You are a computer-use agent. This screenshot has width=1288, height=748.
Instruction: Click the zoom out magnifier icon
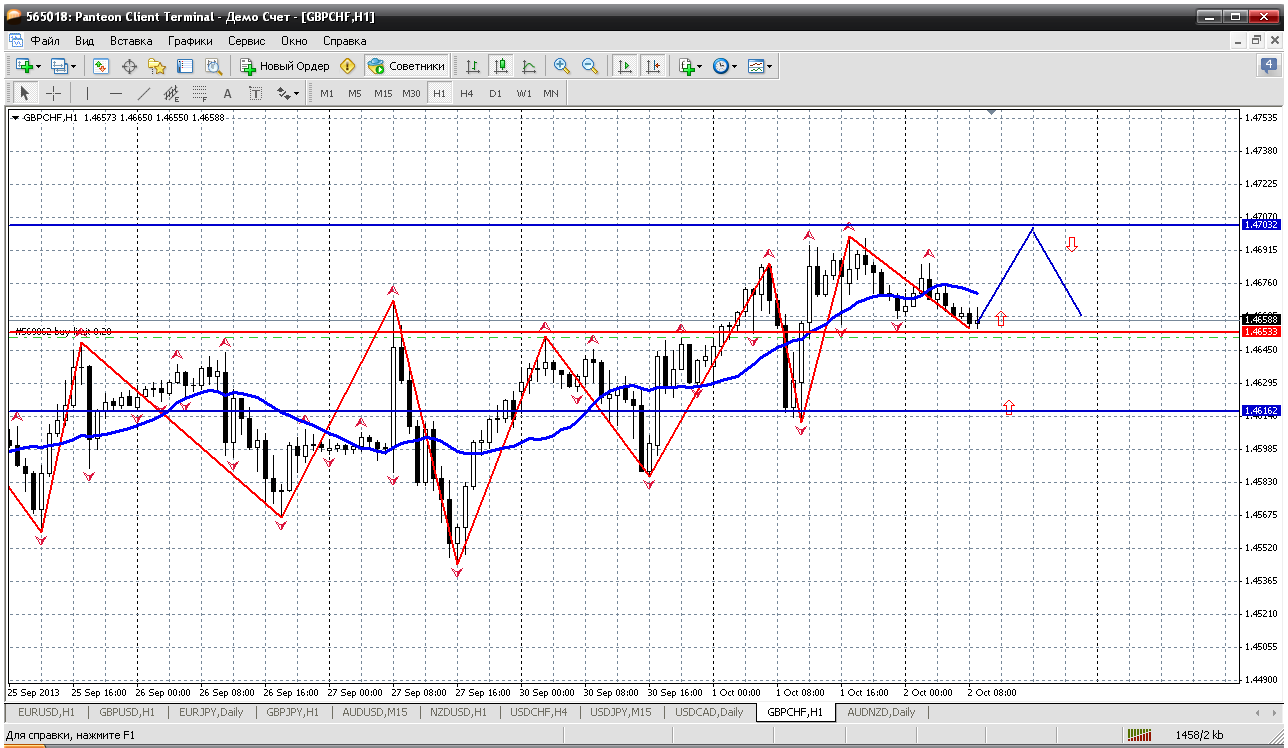pos(590,66)
